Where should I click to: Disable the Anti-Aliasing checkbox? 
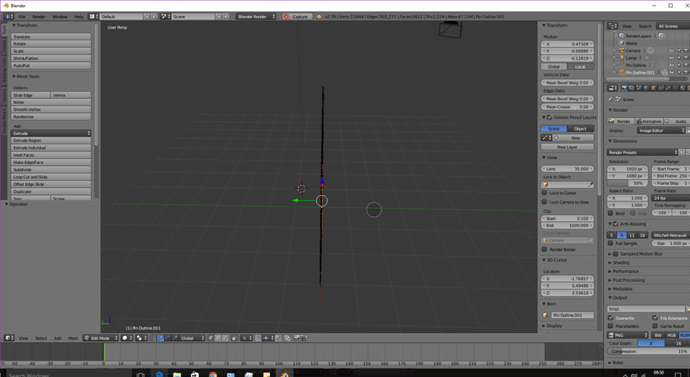tap(616, 224)
